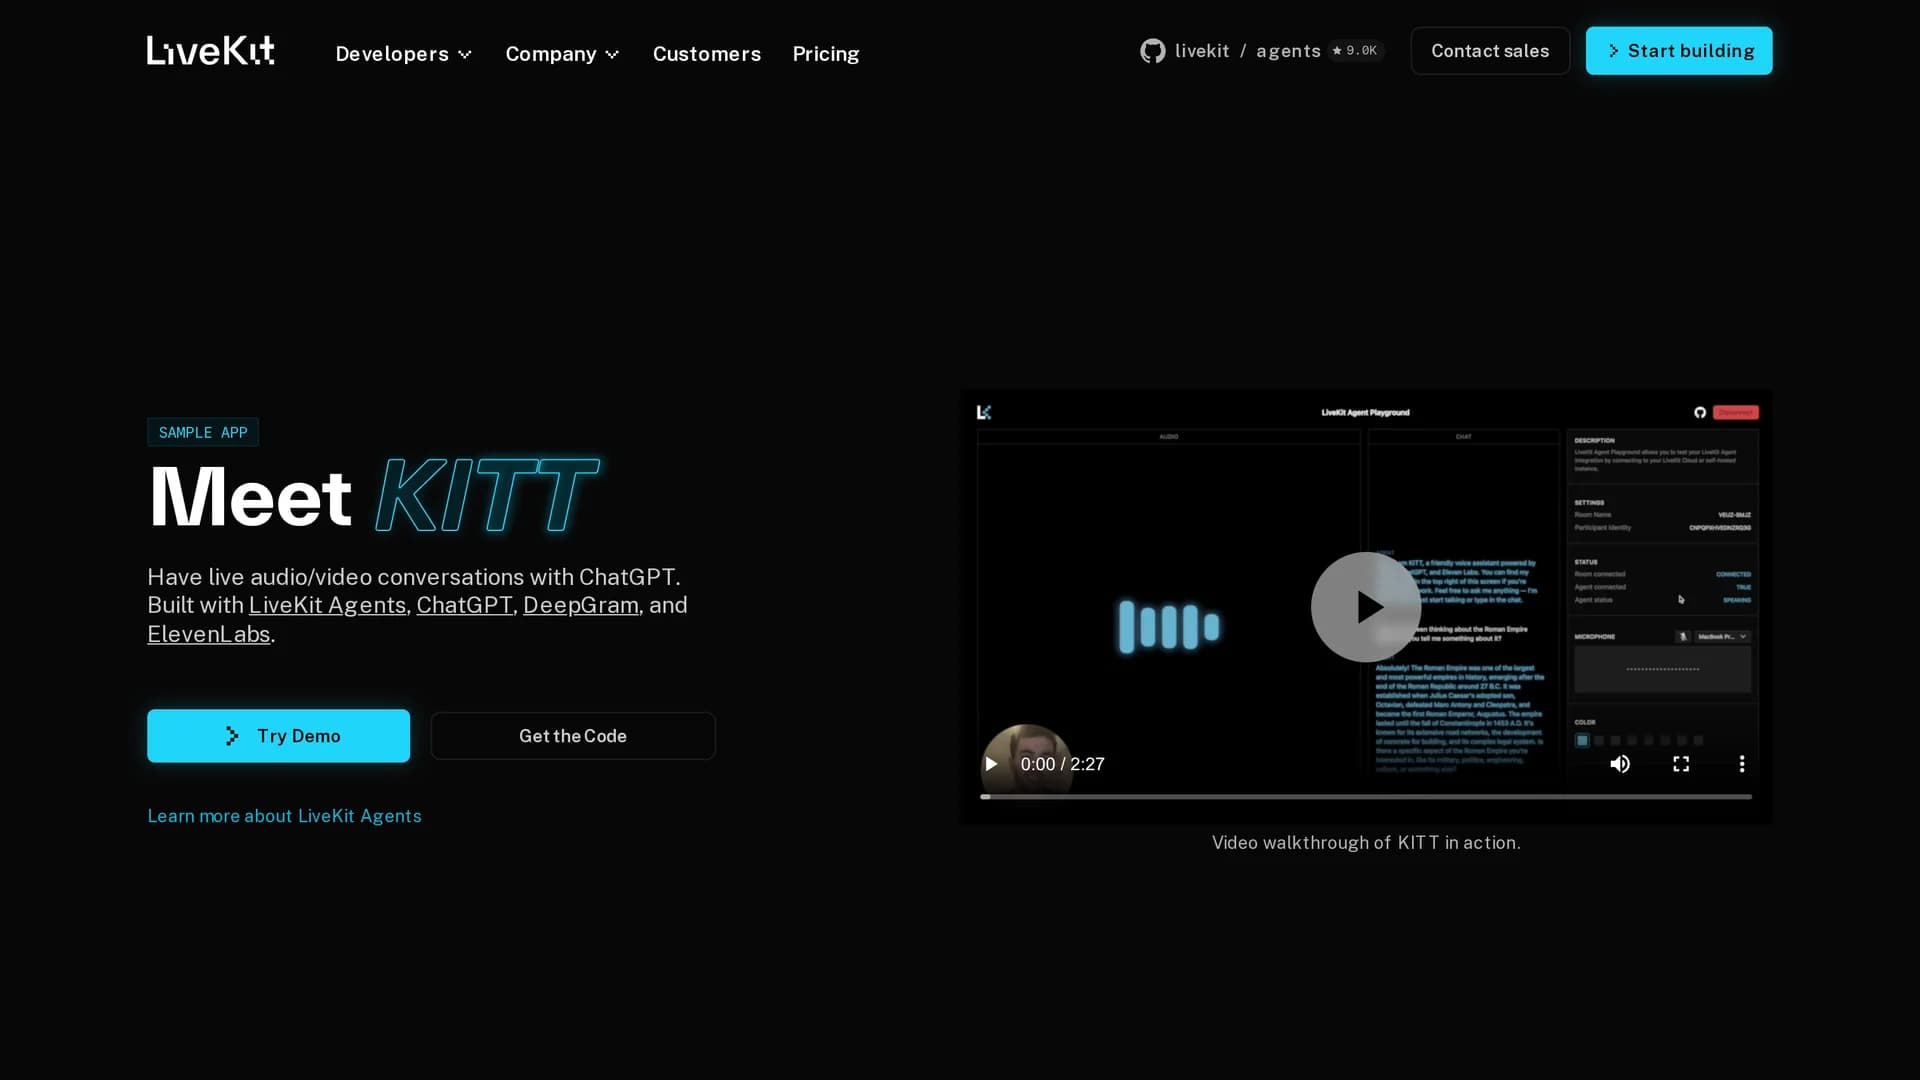Click the caption Video walkthrough of KITT in action
Screen dimensions: 1920x1080
coord(1366,843)
